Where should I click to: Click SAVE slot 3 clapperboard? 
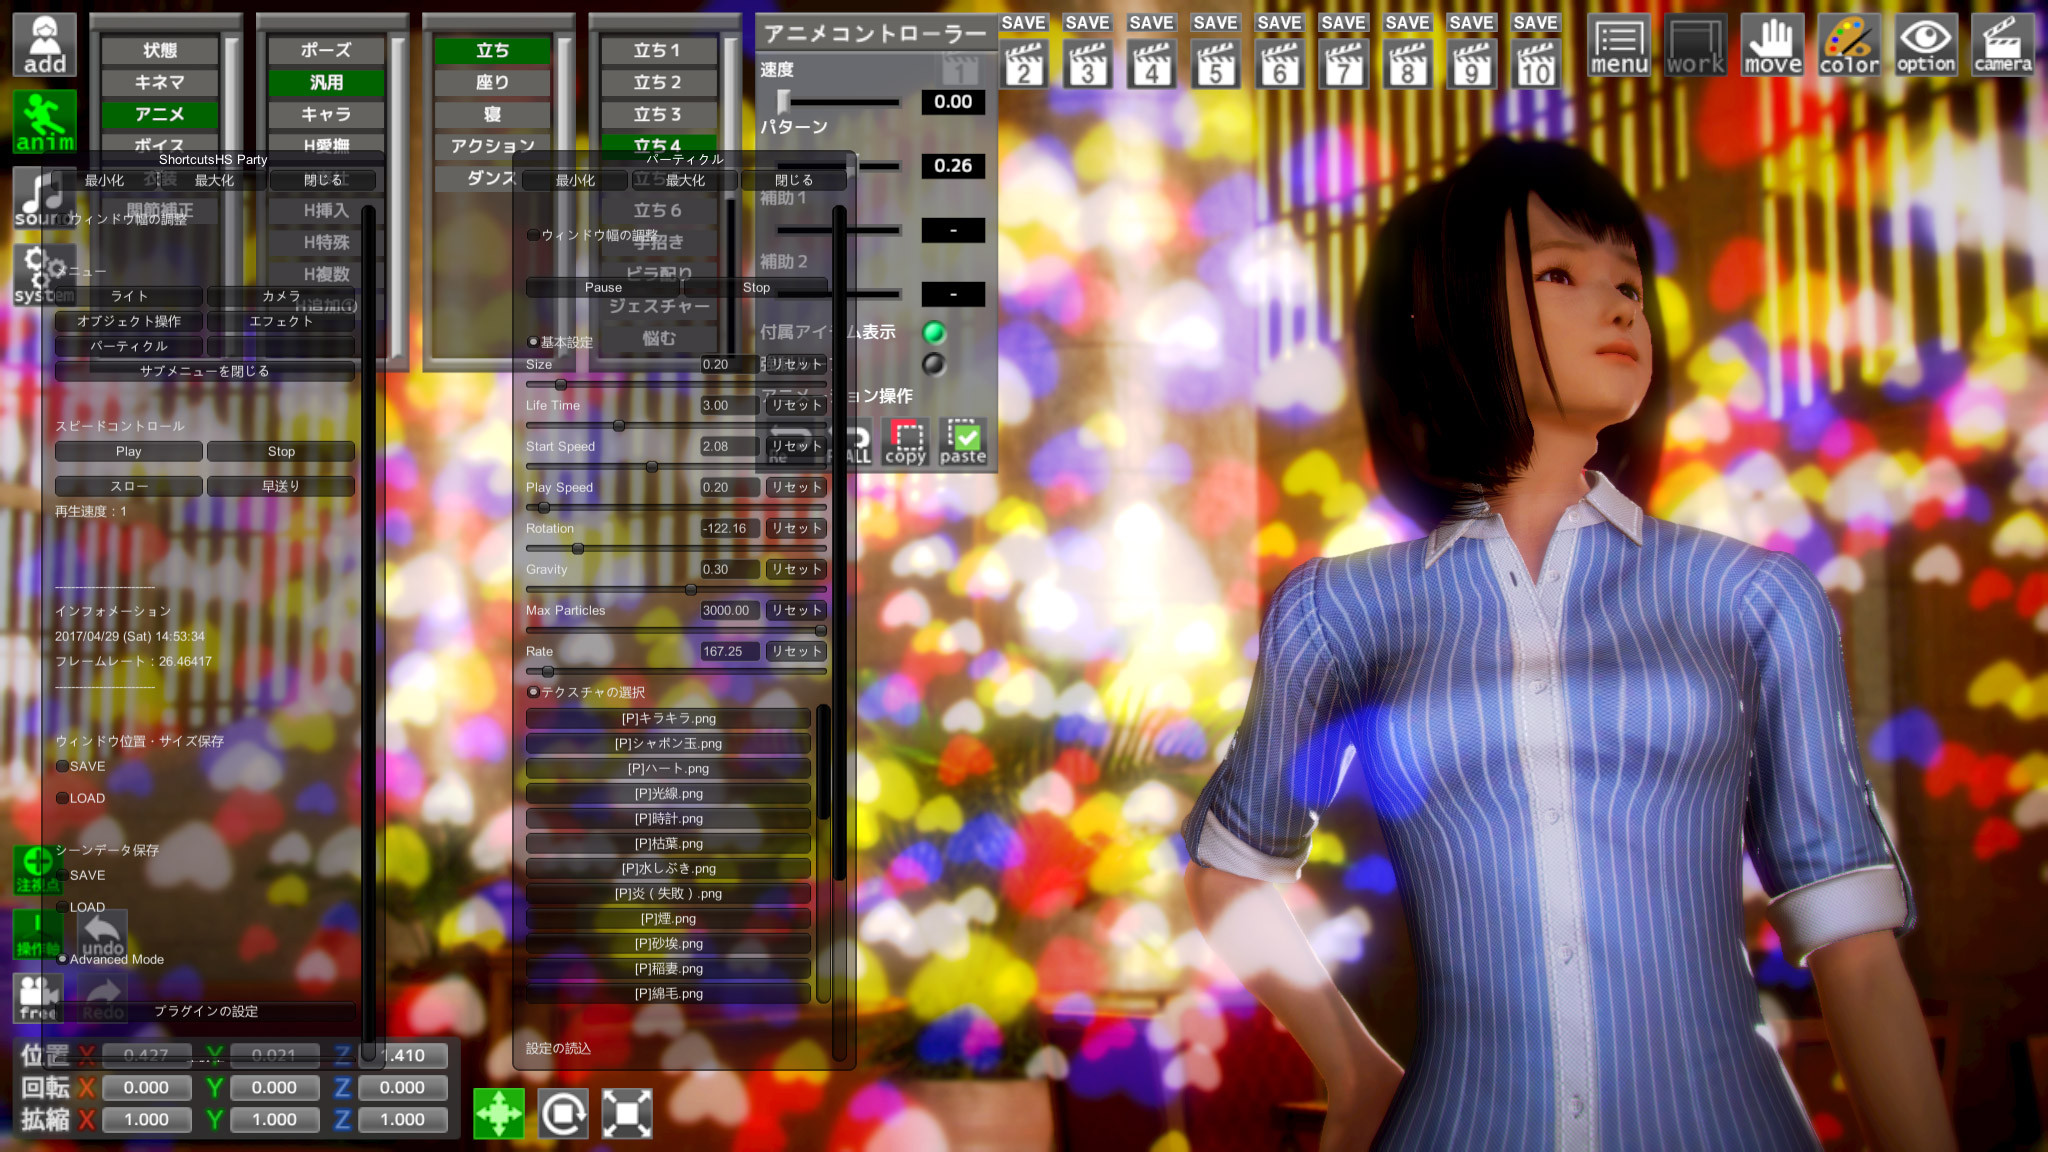(x=1088, y=62)
